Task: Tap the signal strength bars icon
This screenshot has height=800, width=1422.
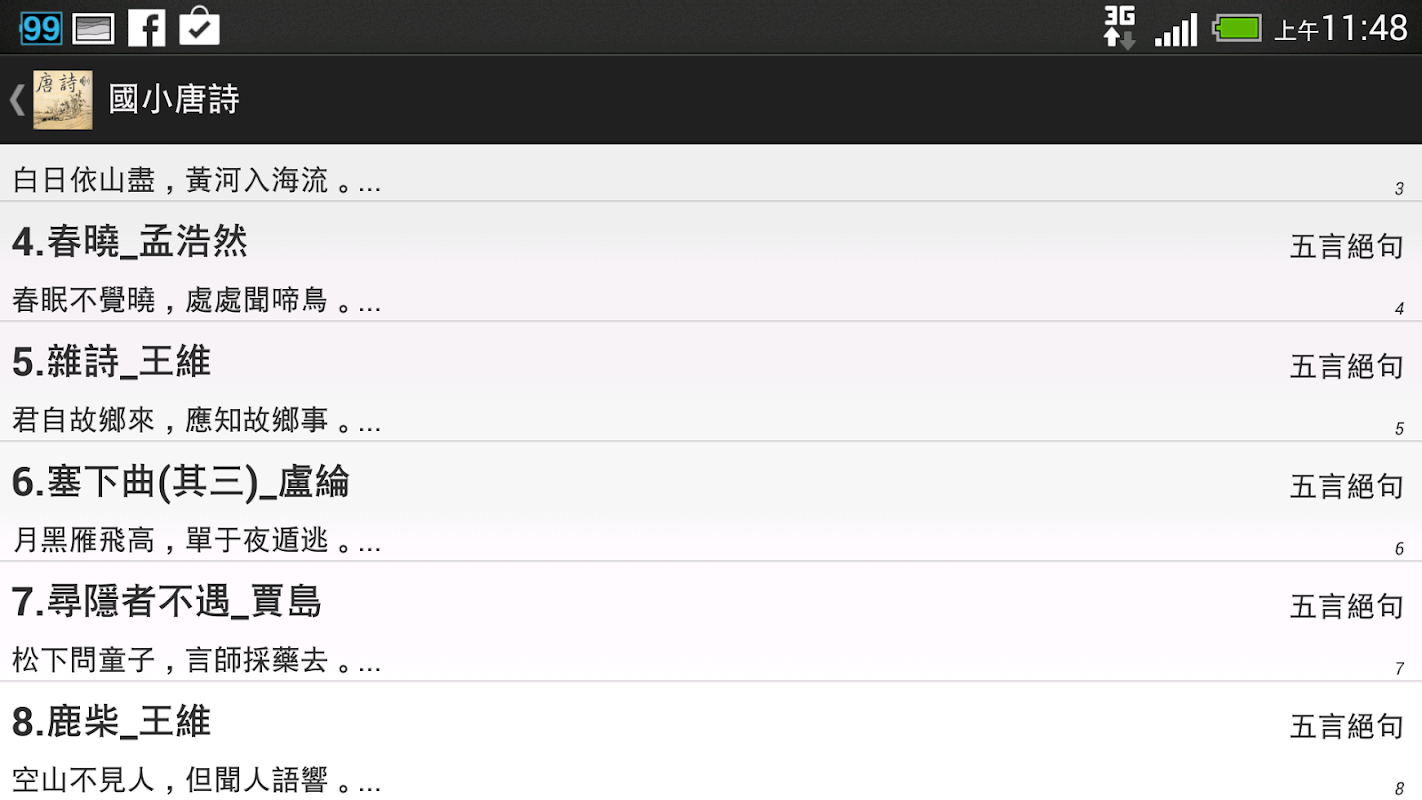Action: coord(1176,30)
